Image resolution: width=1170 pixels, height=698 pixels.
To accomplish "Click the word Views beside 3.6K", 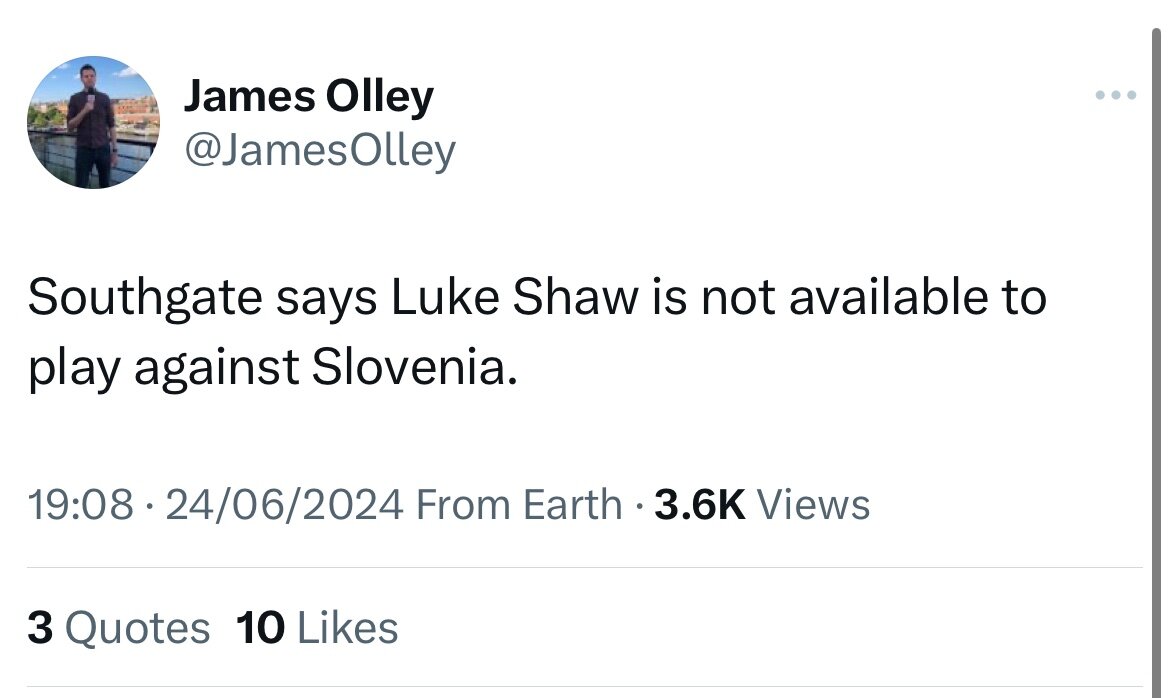I will 813,505.
